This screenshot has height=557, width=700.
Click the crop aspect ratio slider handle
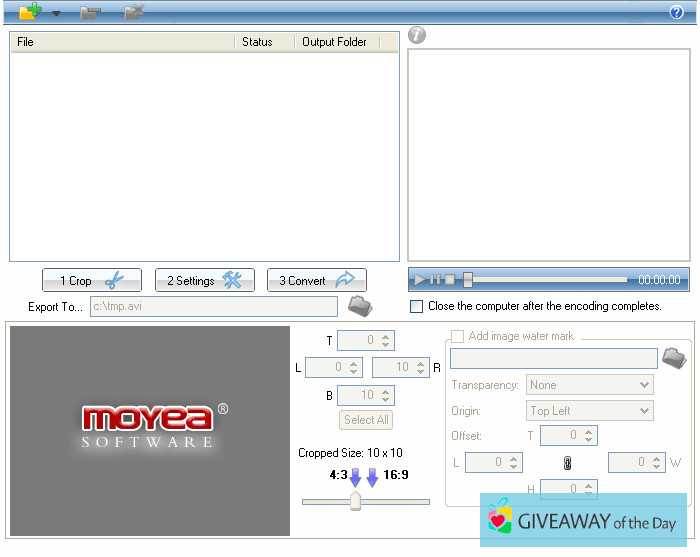(355, 501)
